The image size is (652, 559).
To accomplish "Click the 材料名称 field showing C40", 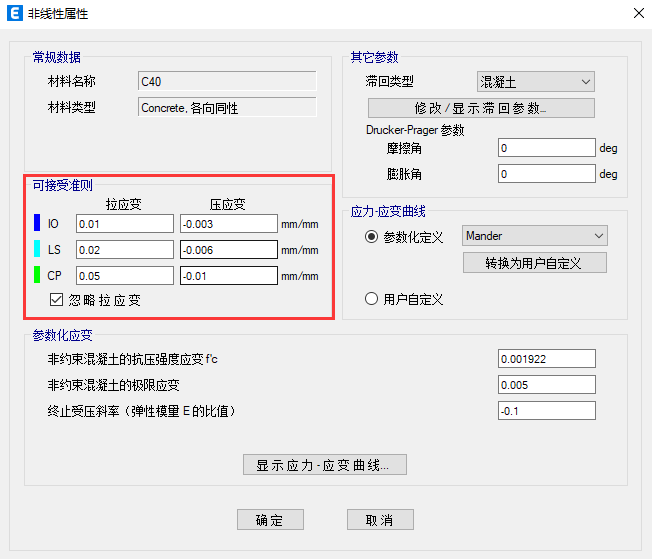I will pos(227,81).
